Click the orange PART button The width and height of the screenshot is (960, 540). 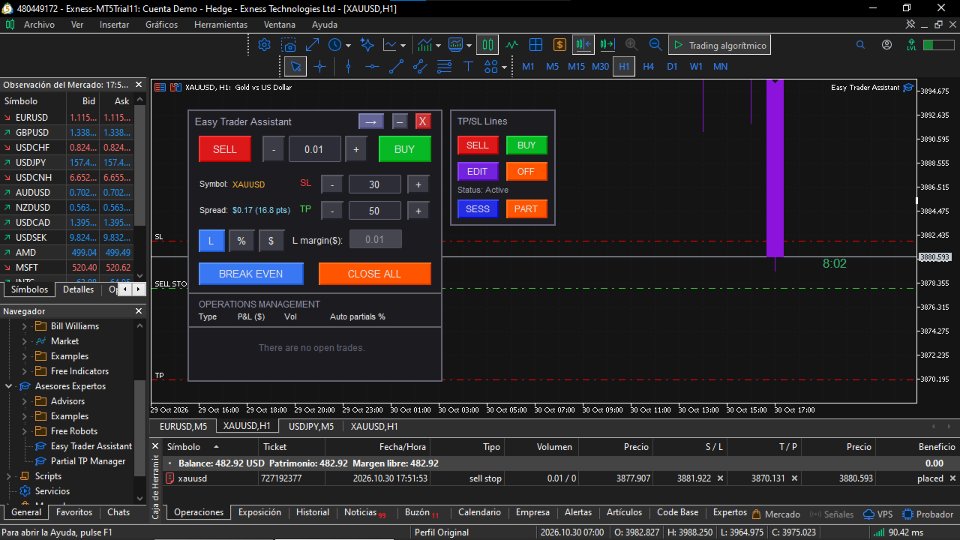tap(526, 209)
